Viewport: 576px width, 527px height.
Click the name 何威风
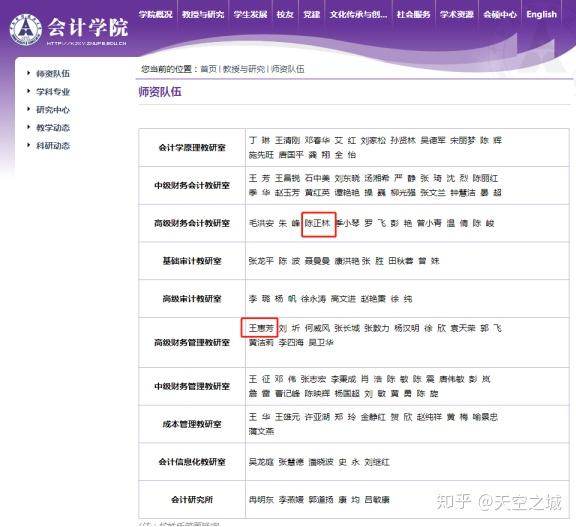pyautogui.click(x=317, y=328)
